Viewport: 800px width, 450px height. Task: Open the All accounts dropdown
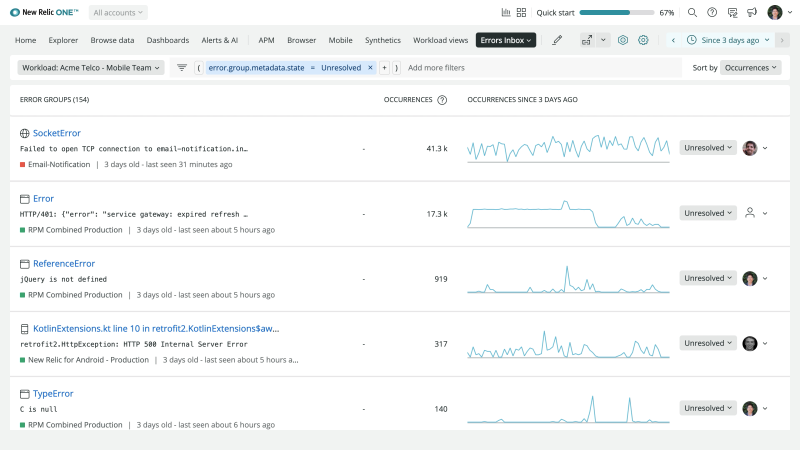[x=118, y=12]
